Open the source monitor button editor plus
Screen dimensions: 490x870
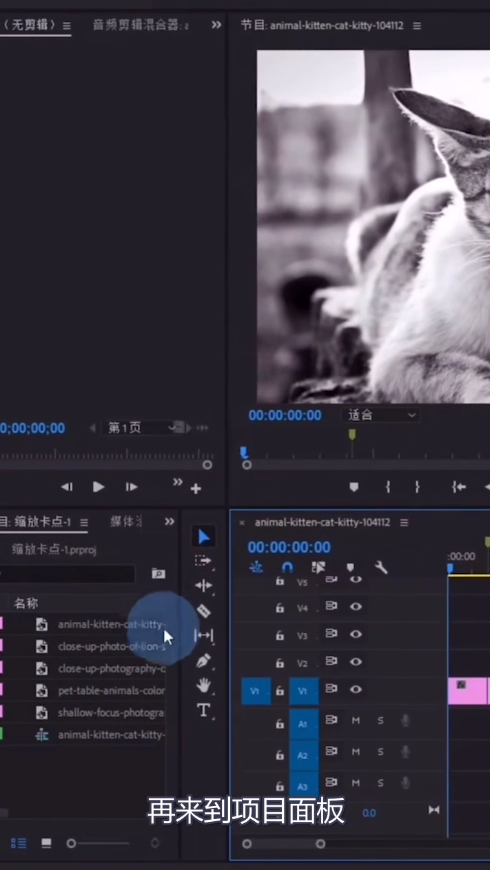point(196,489)
